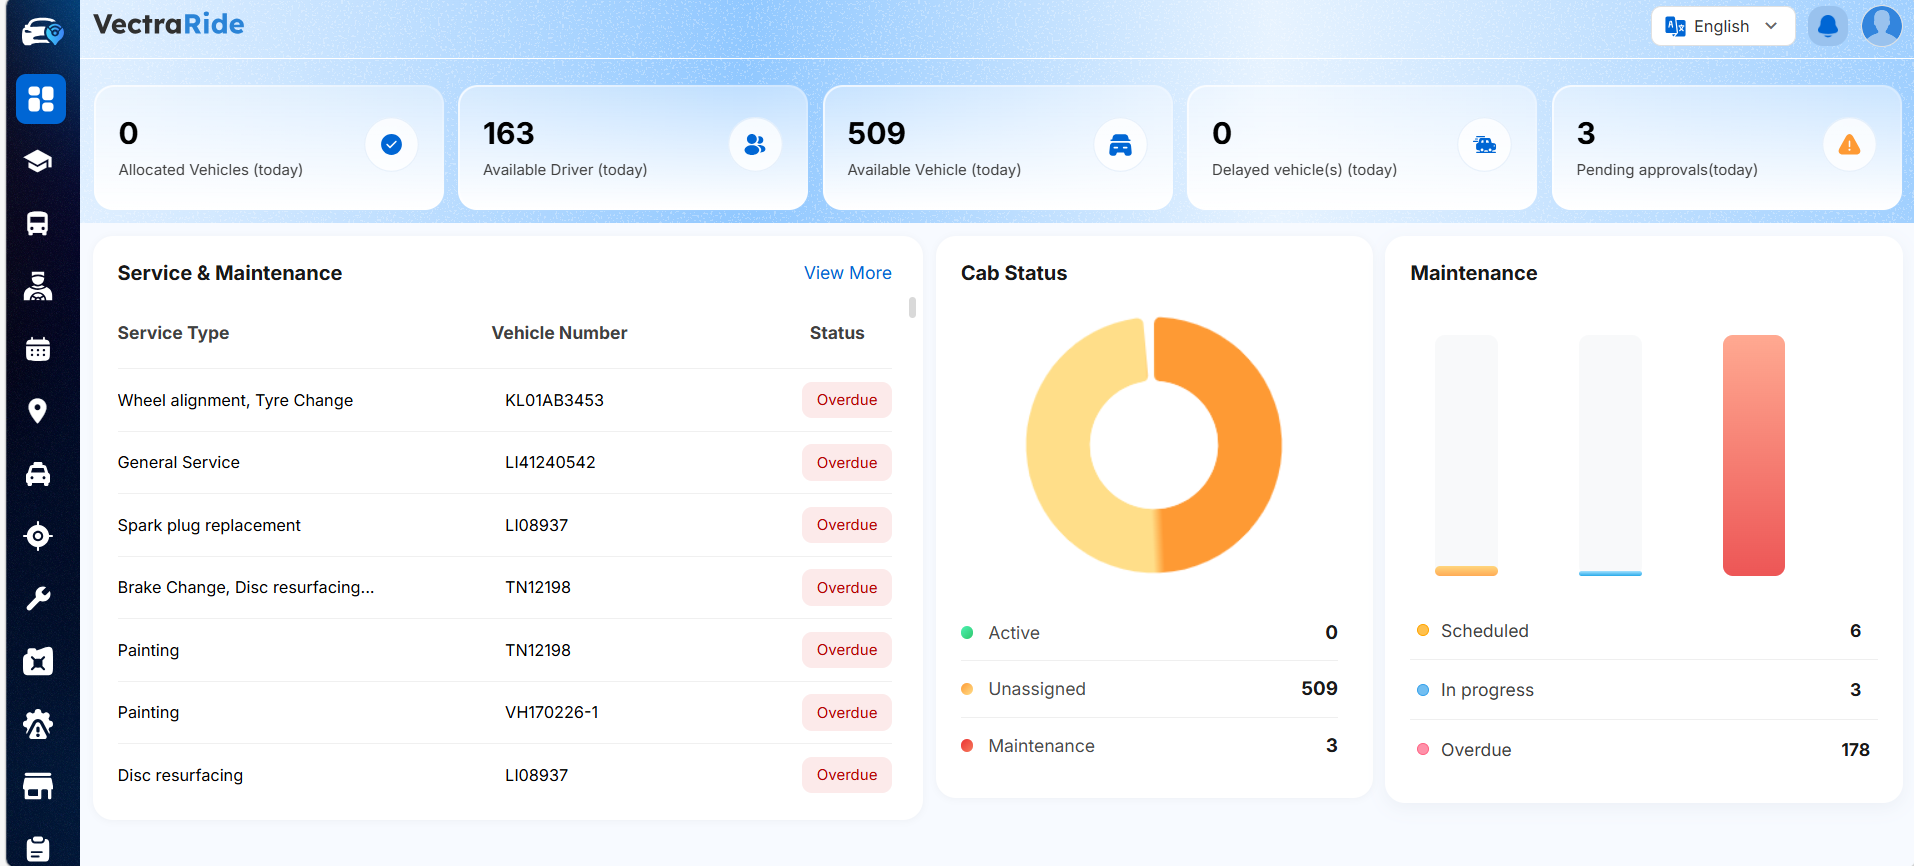Click Overdue status for LI41240542

[x=847, y=463]
